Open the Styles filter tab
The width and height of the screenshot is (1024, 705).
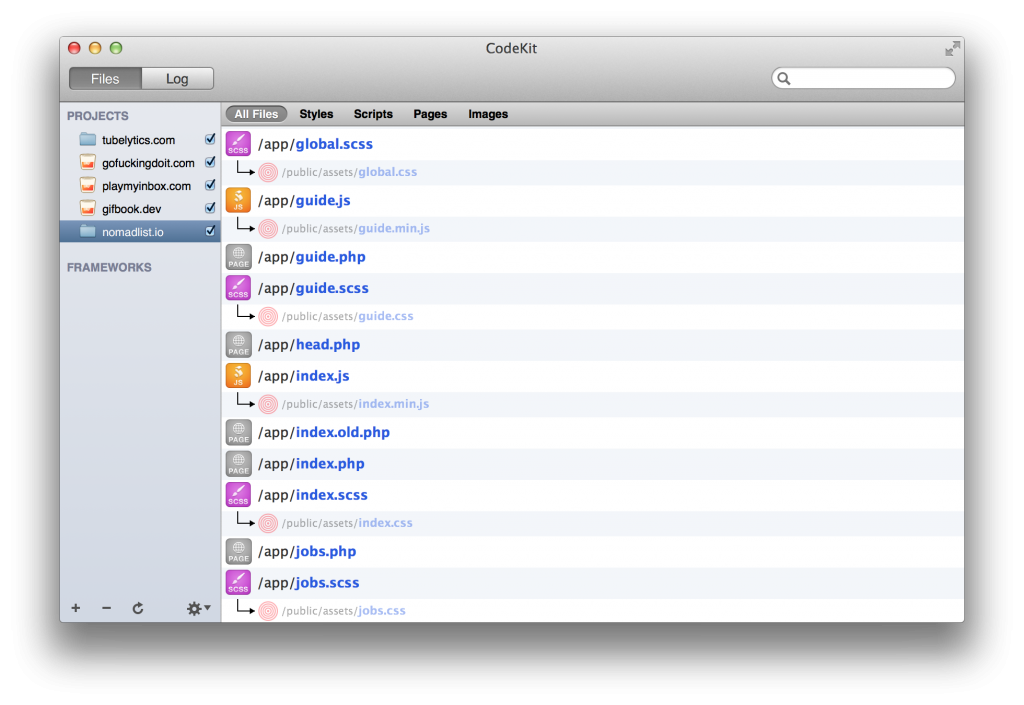coord(315,114)
